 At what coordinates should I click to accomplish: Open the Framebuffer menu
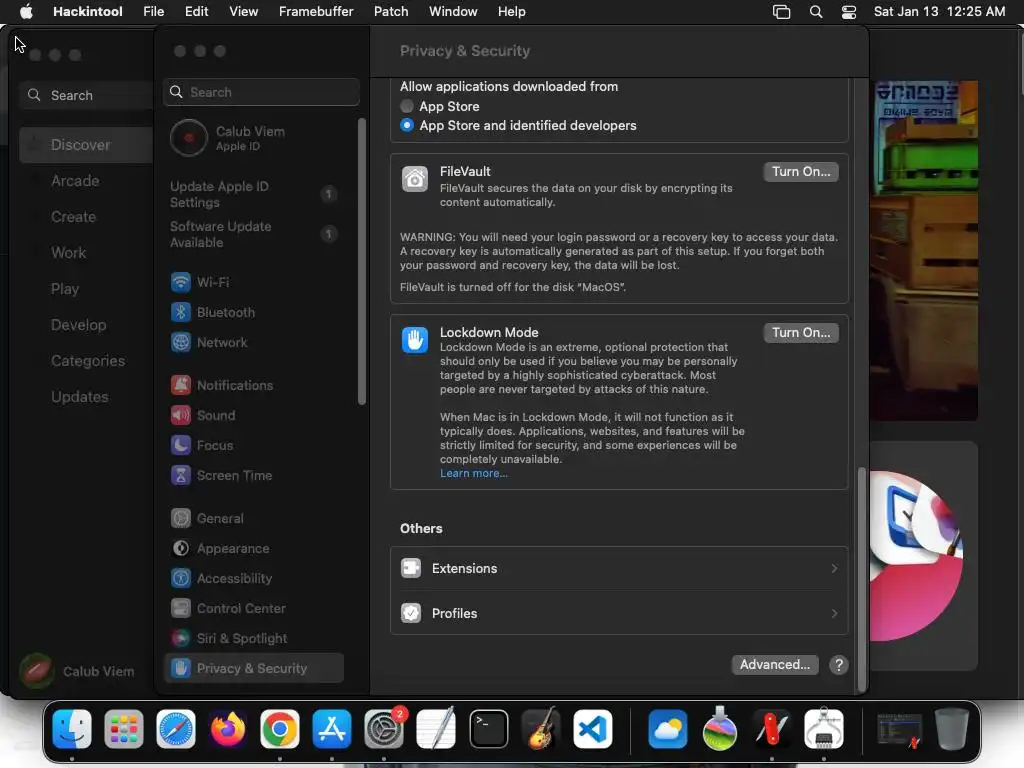316,11
